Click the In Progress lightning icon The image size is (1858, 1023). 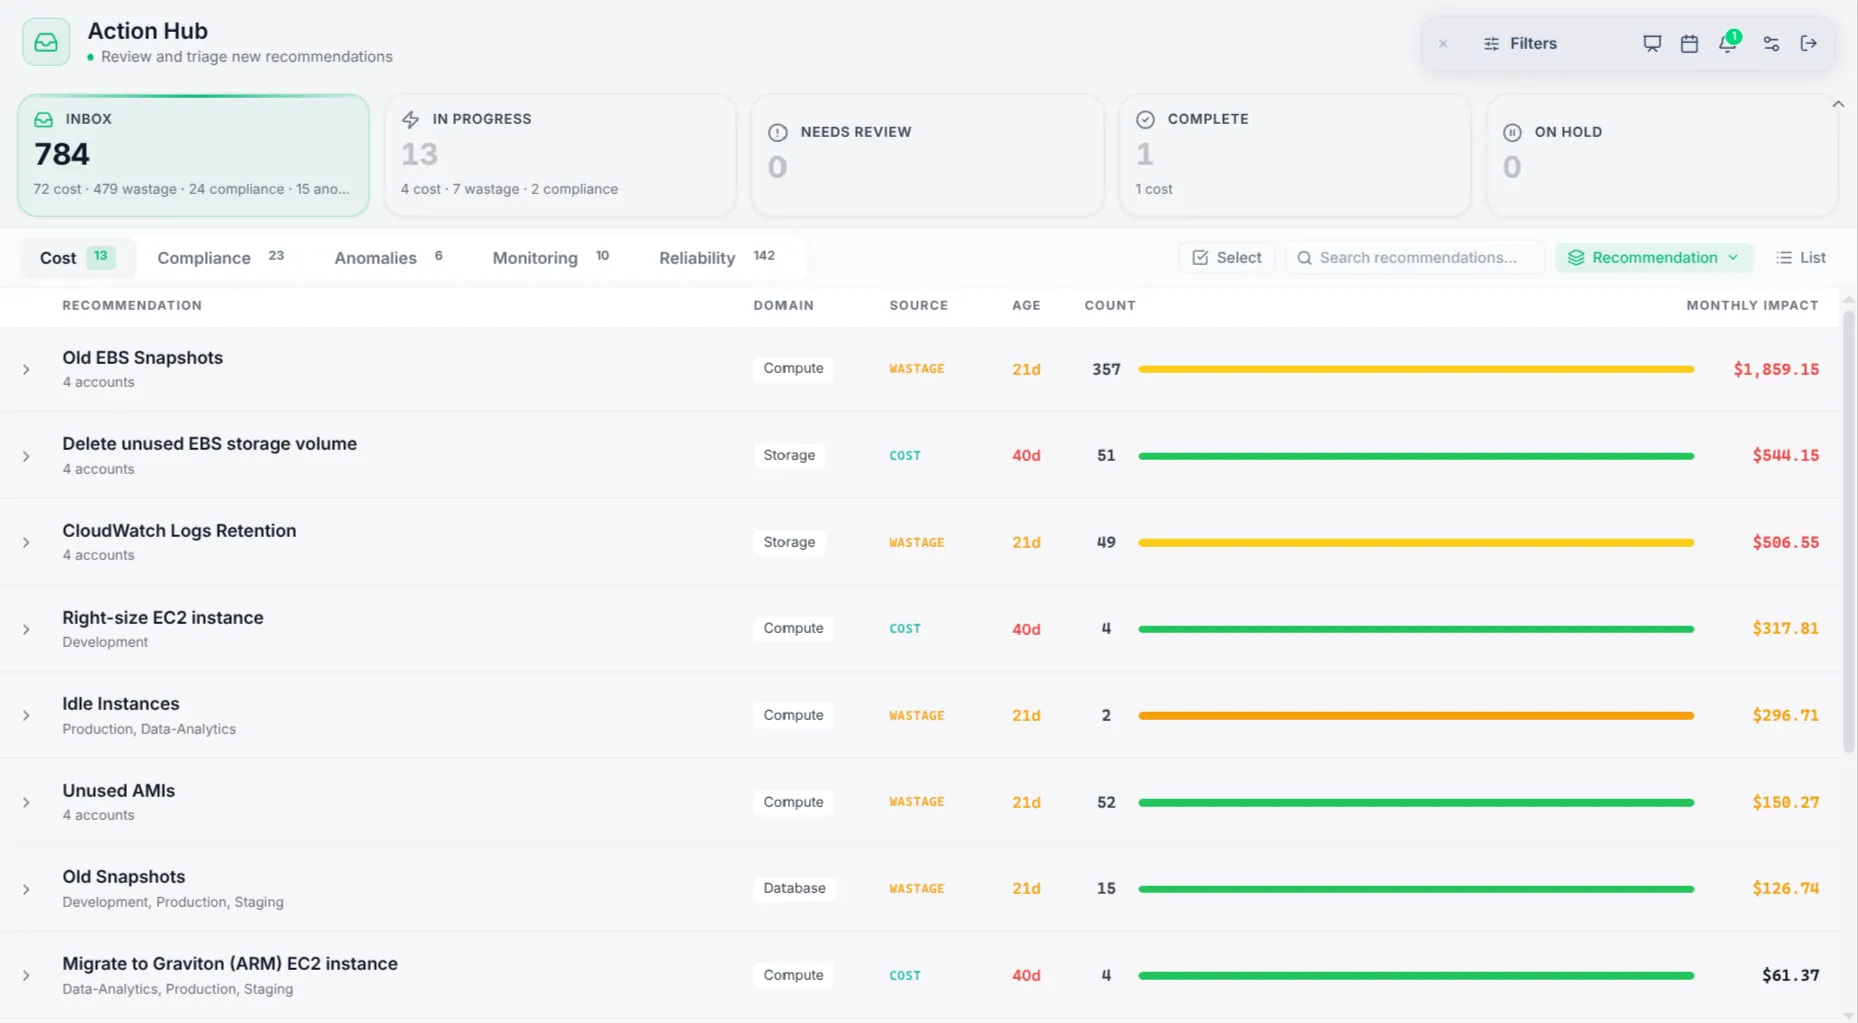point(410,120)
